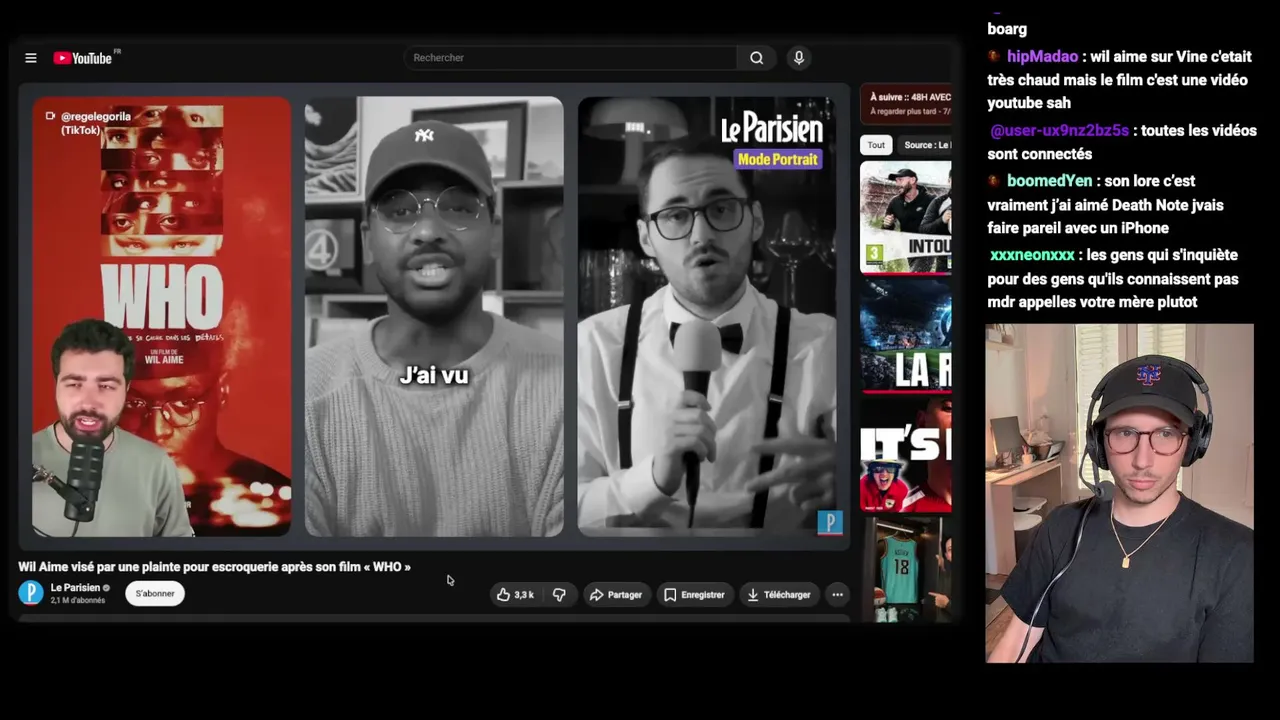The height and width of the screenshot is (720, 1280).
Task: Select the Tout filter chip
Action: 876,145
